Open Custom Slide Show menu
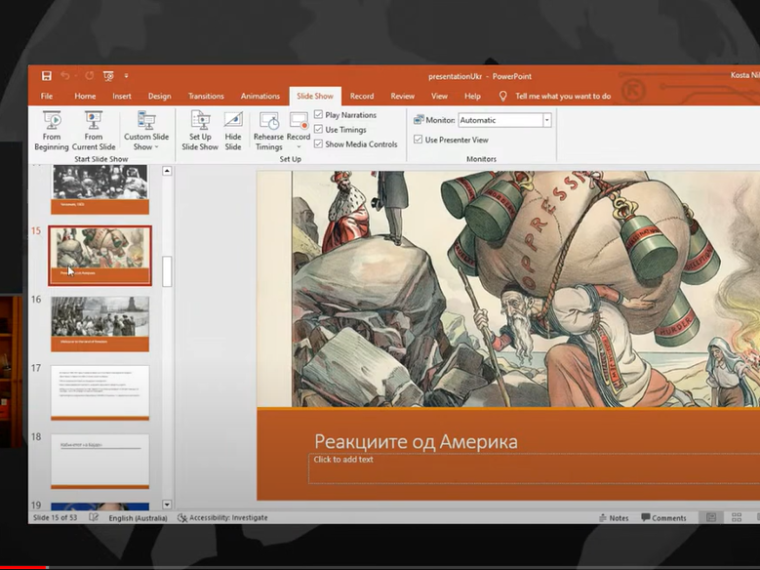The width and height of the screenshot is (760, 570). (146, 130)
